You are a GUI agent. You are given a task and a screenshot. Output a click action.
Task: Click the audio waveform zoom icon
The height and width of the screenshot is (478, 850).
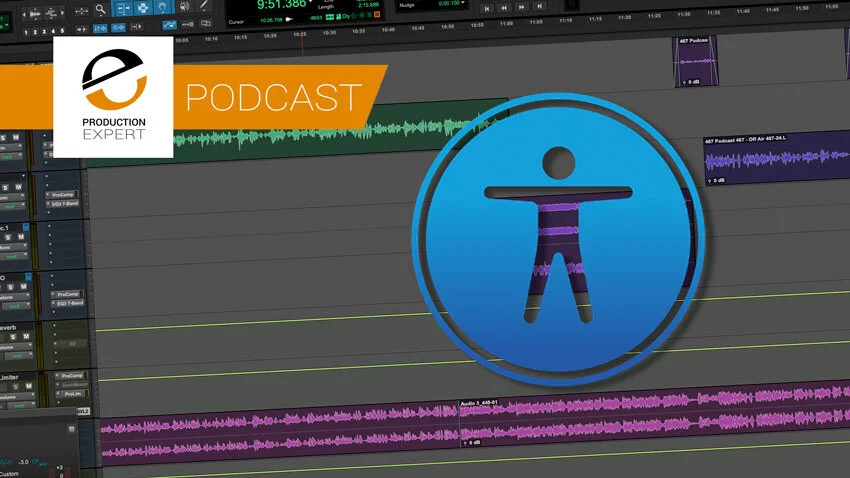[x=35, y=14]
